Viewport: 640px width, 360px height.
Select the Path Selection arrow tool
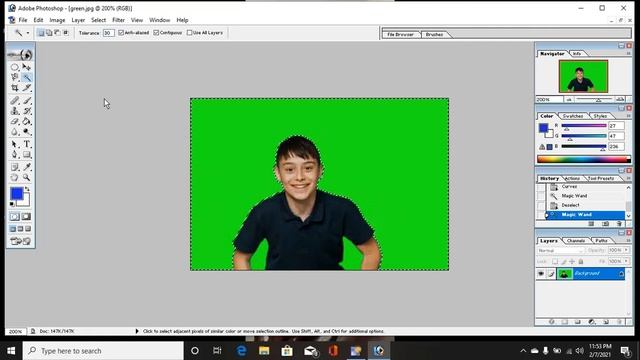coord(15,144)
